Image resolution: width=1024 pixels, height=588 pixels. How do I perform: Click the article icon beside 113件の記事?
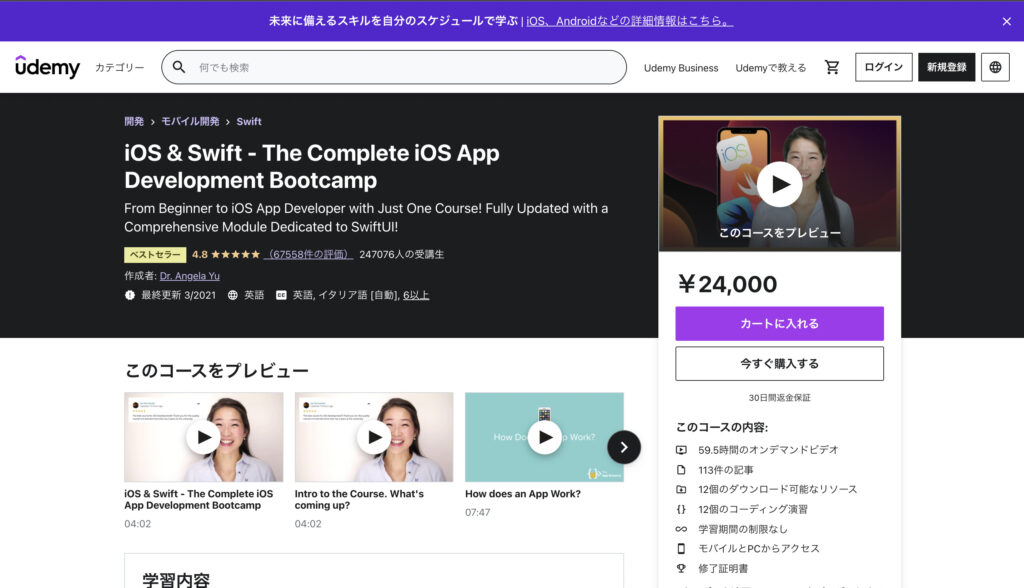click(x=681, y=470)
